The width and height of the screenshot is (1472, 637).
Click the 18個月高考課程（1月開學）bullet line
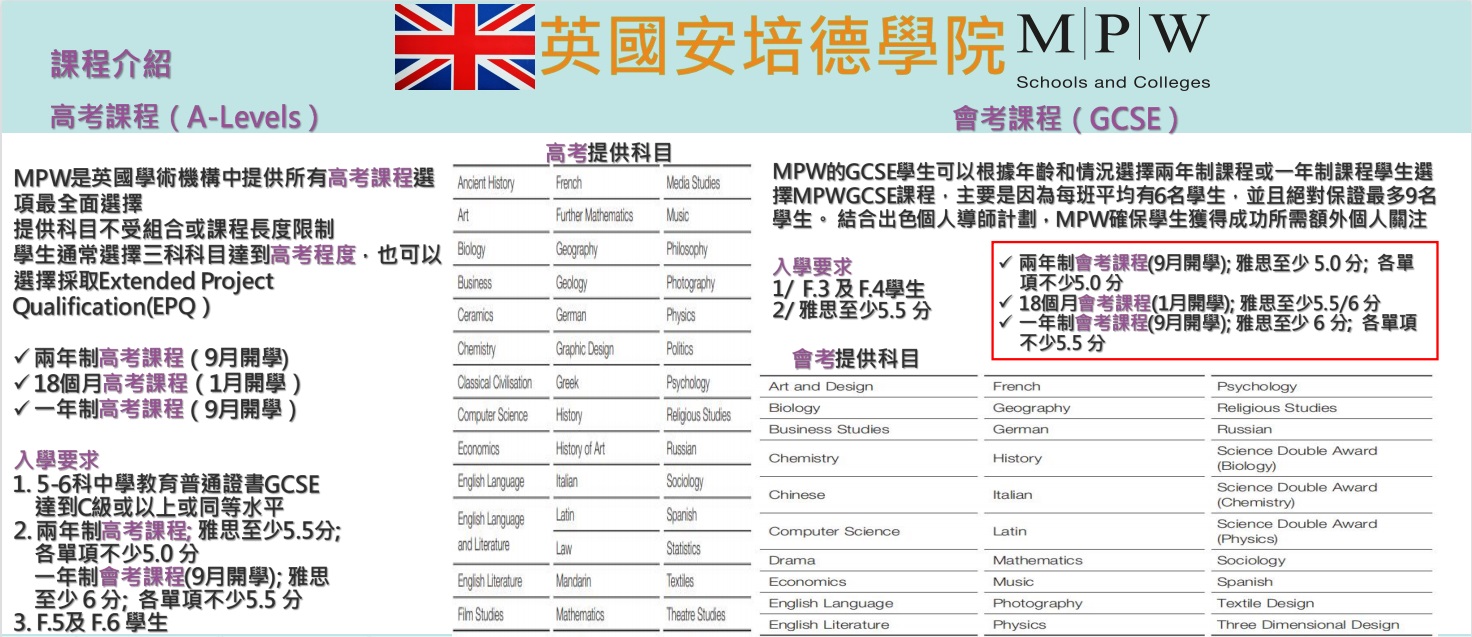[x=157, y=383]
